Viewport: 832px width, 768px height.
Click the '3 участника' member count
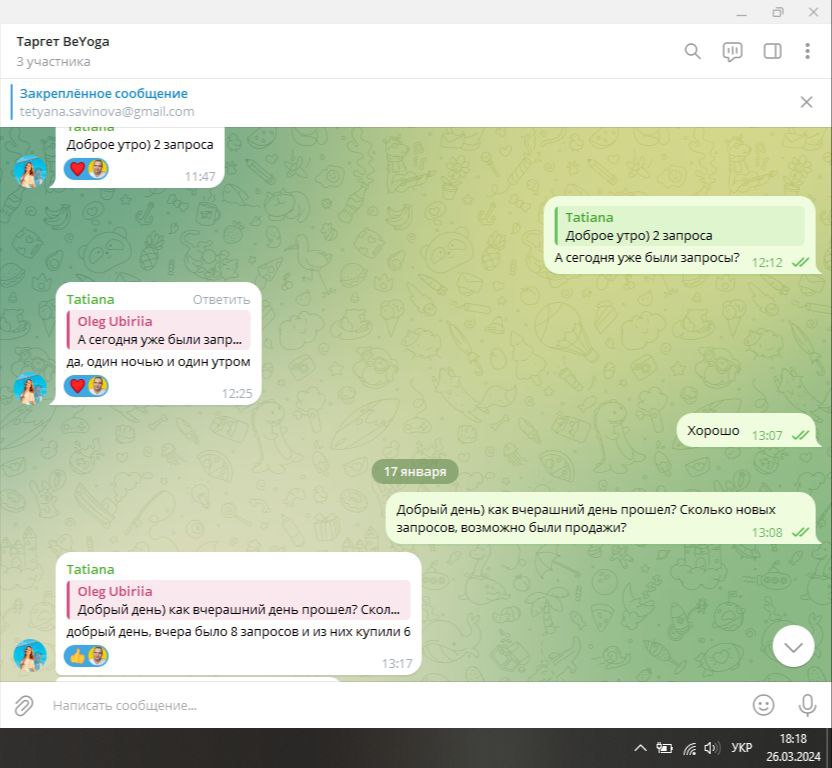coord(53,62)
